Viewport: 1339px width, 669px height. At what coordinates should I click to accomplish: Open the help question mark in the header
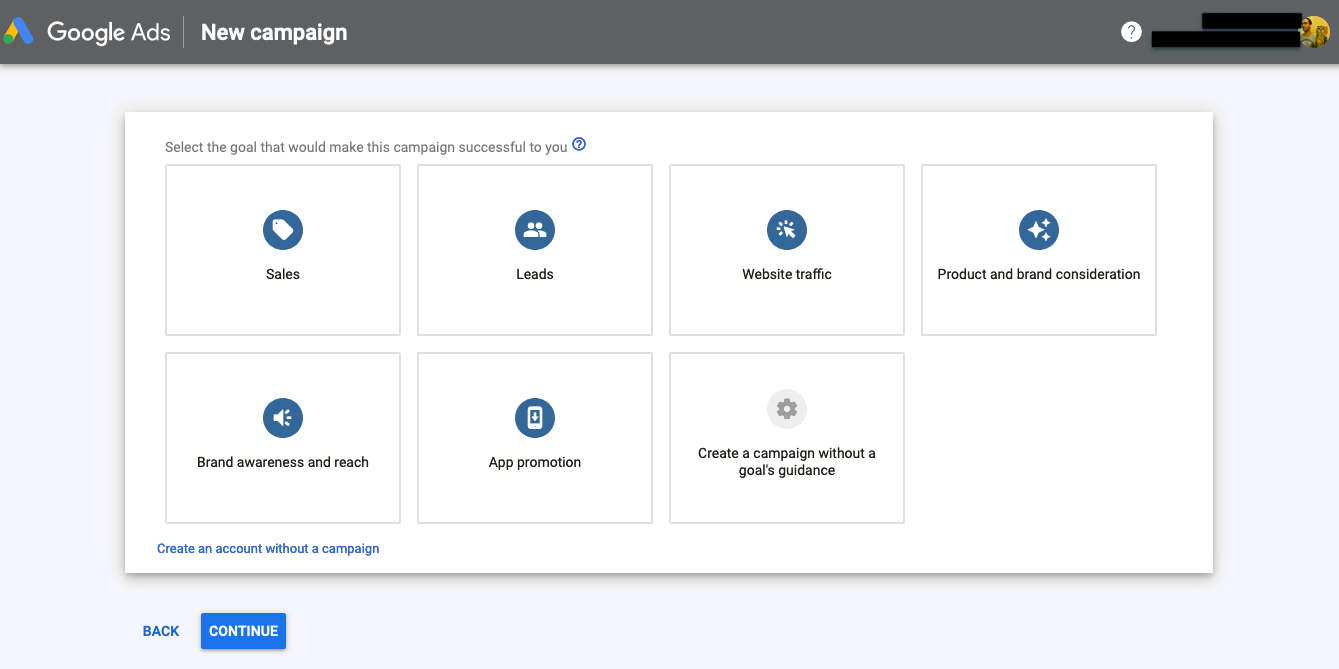1130,31
